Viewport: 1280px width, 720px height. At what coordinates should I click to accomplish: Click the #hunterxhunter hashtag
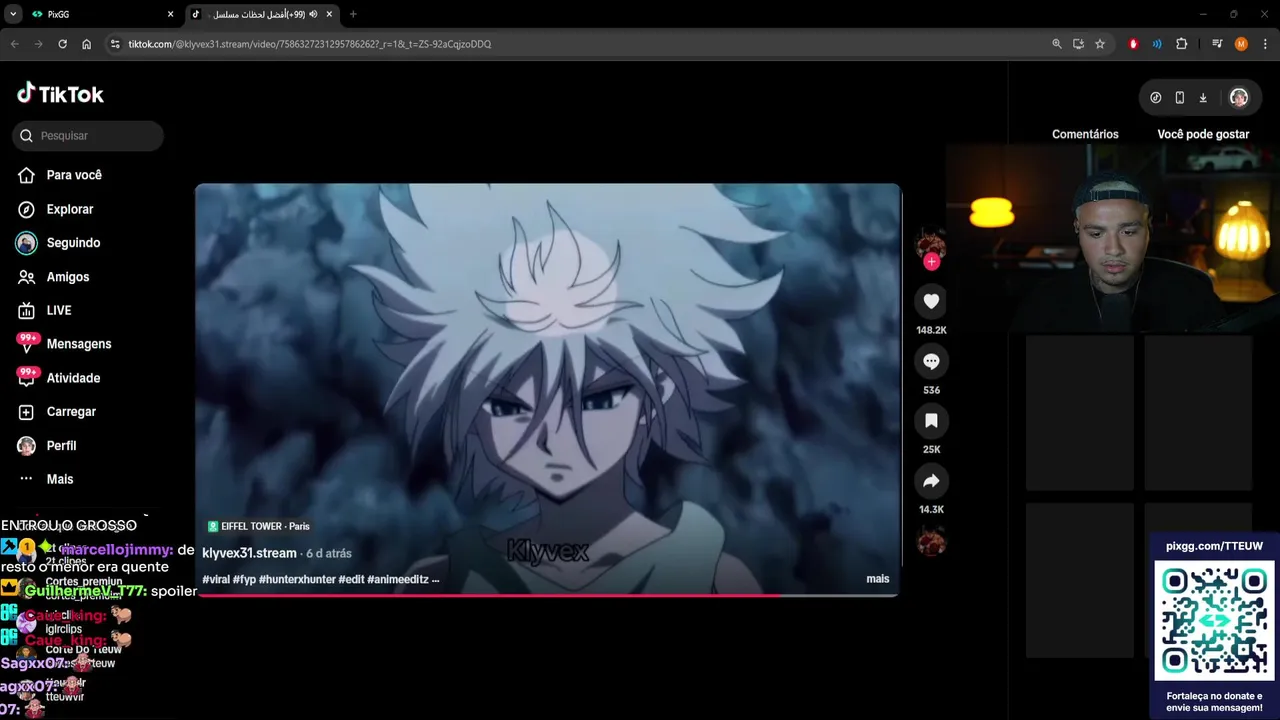tap(297, 579)
